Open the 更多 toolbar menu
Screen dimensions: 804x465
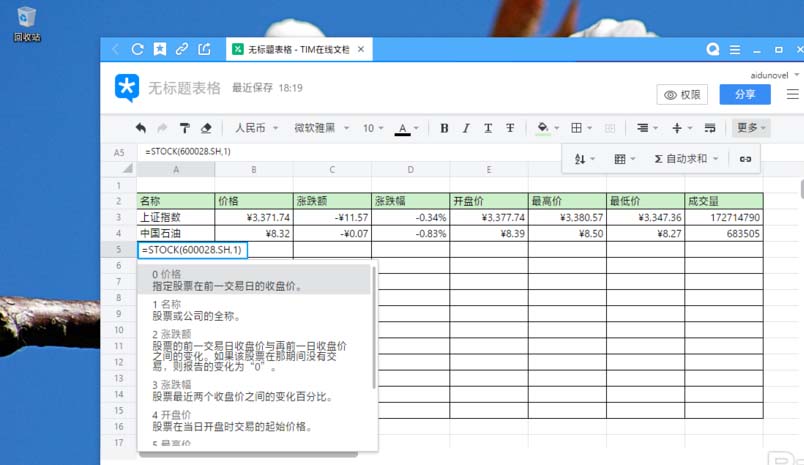tap(751, 128)
